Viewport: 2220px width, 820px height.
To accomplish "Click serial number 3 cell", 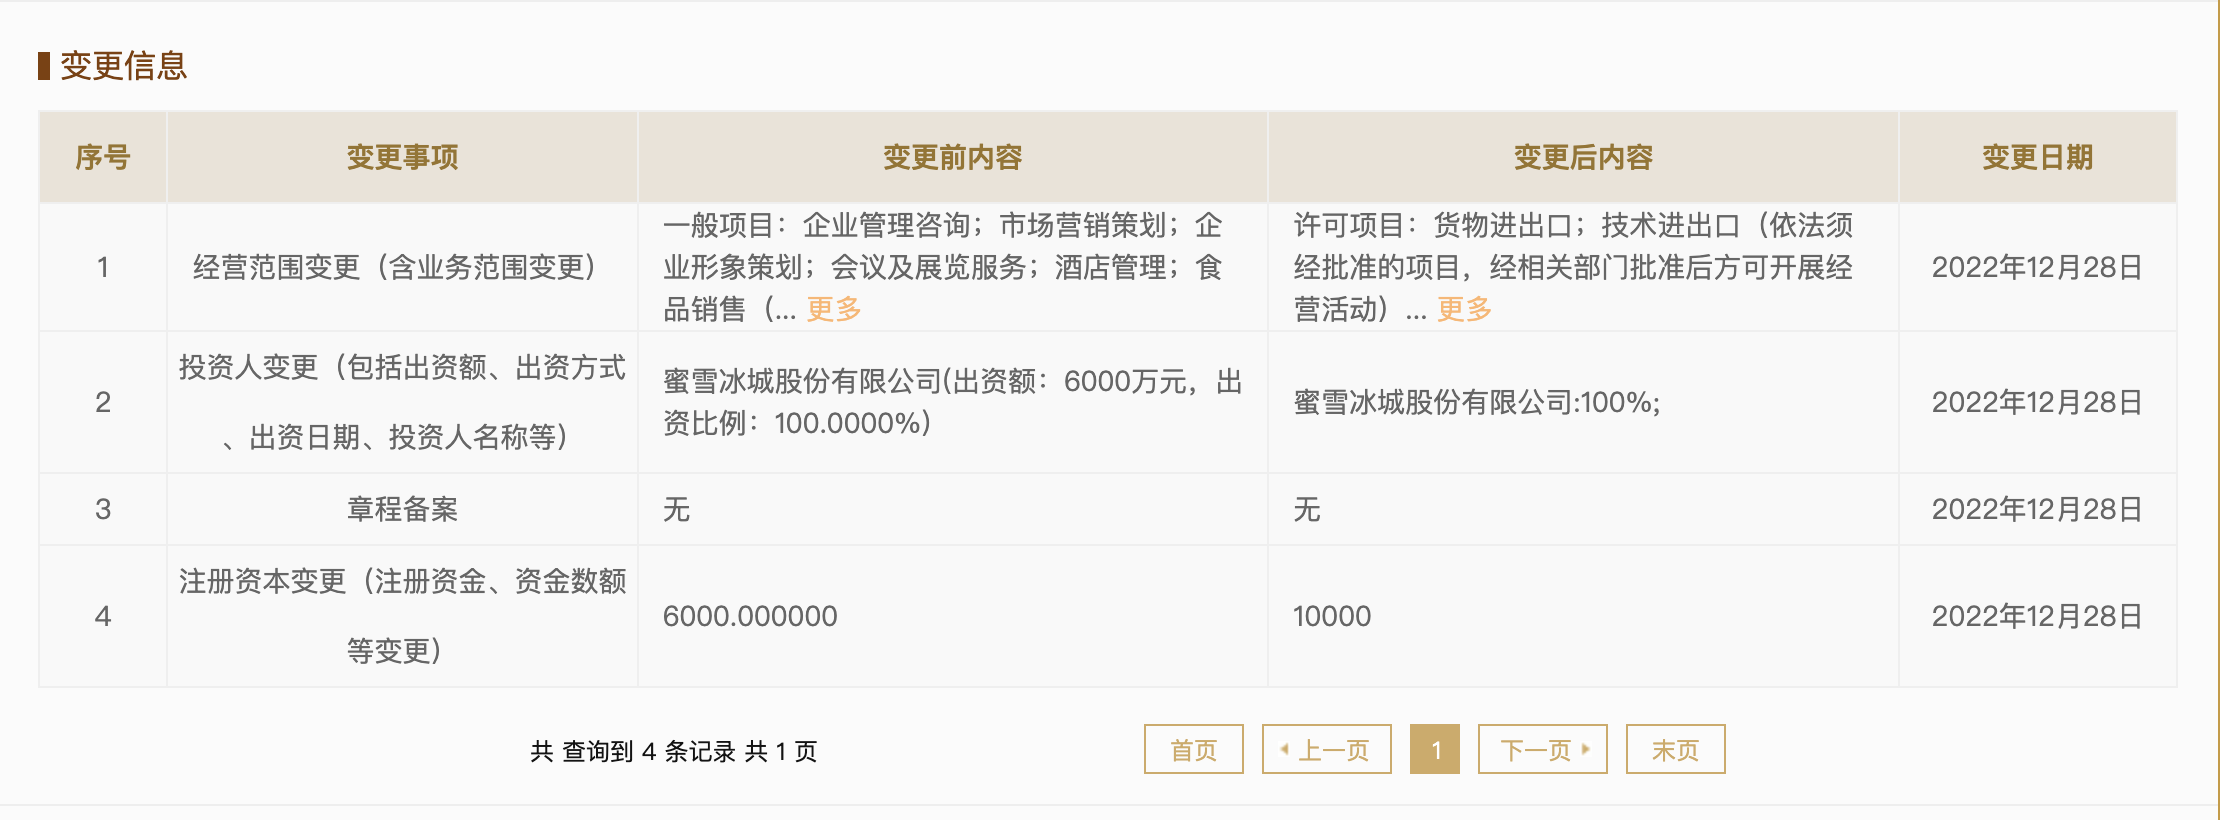I will coord(103,509).
